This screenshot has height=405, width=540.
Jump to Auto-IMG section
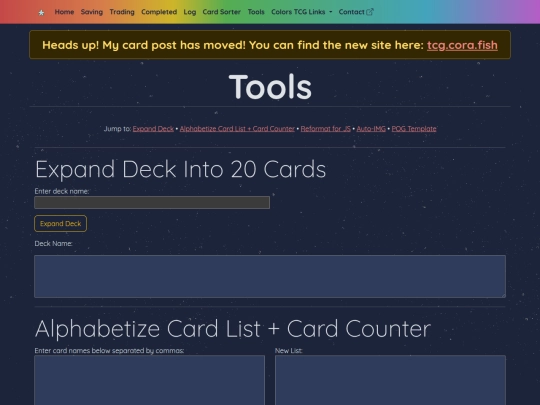(371, 129)
